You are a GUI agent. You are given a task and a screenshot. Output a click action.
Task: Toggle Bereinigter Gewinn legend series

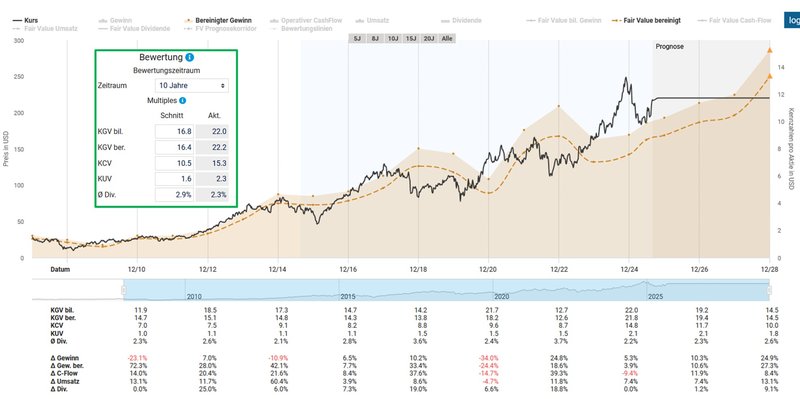(216, 20)
